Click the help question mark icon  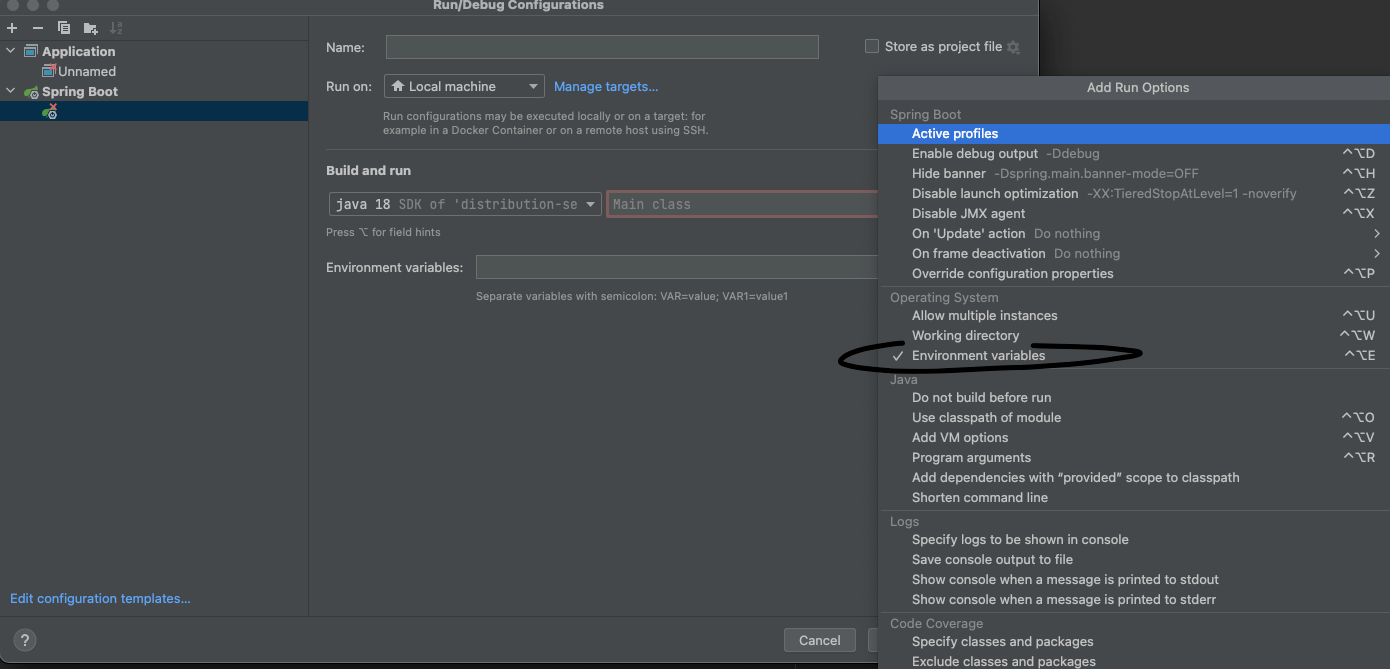[x=24, y=640]
